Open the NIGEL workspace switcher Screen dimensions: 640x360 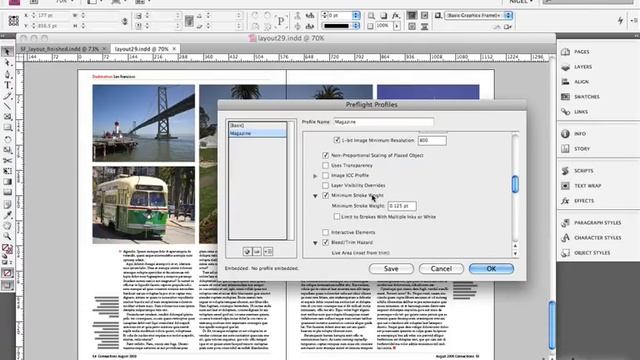(522, 2)
